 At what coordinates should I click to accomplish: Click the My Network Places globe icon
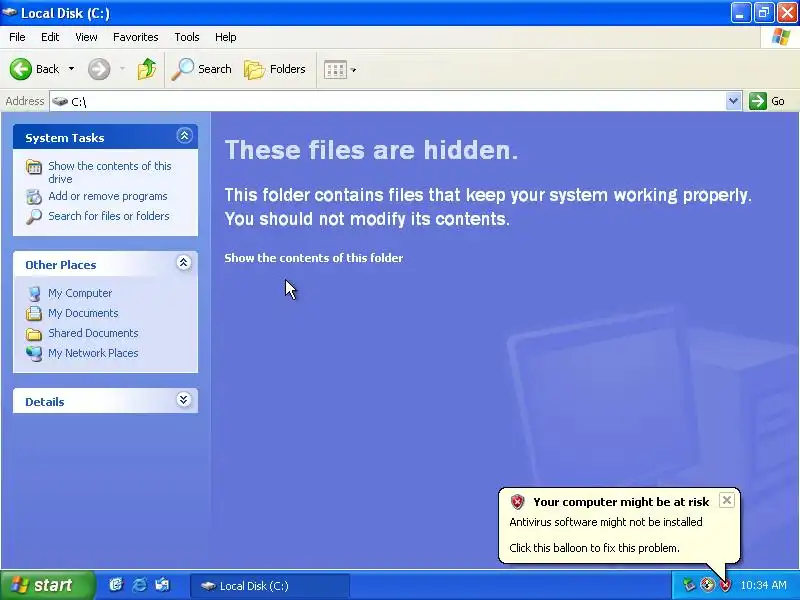[x=34, y=353]
